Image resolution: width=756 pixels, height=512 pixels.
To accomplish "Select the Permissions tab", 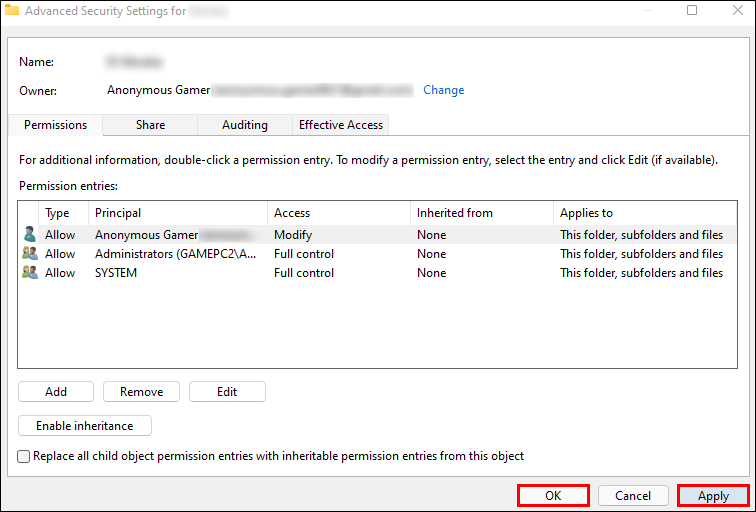I will (55, 125).
